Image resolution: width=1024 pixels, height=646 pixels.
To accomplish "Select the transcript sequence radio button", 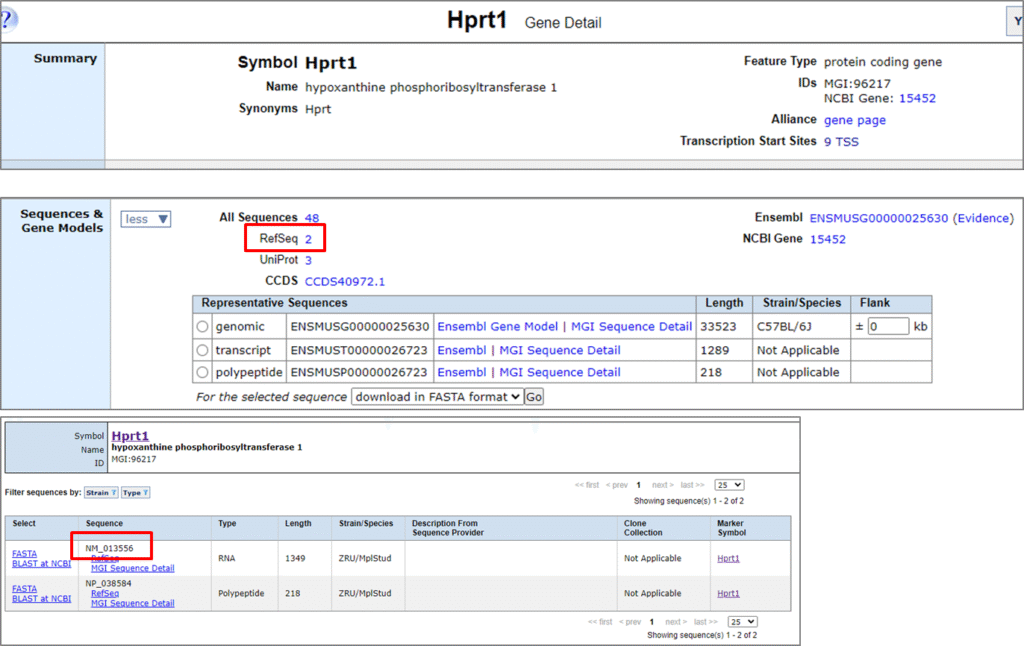I will (203, 350).
